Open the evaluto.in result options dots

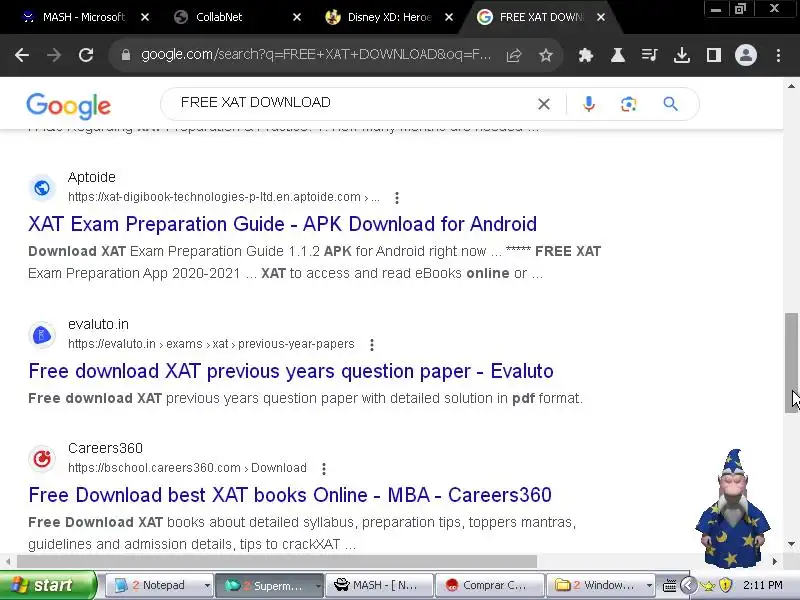[372, 345]
